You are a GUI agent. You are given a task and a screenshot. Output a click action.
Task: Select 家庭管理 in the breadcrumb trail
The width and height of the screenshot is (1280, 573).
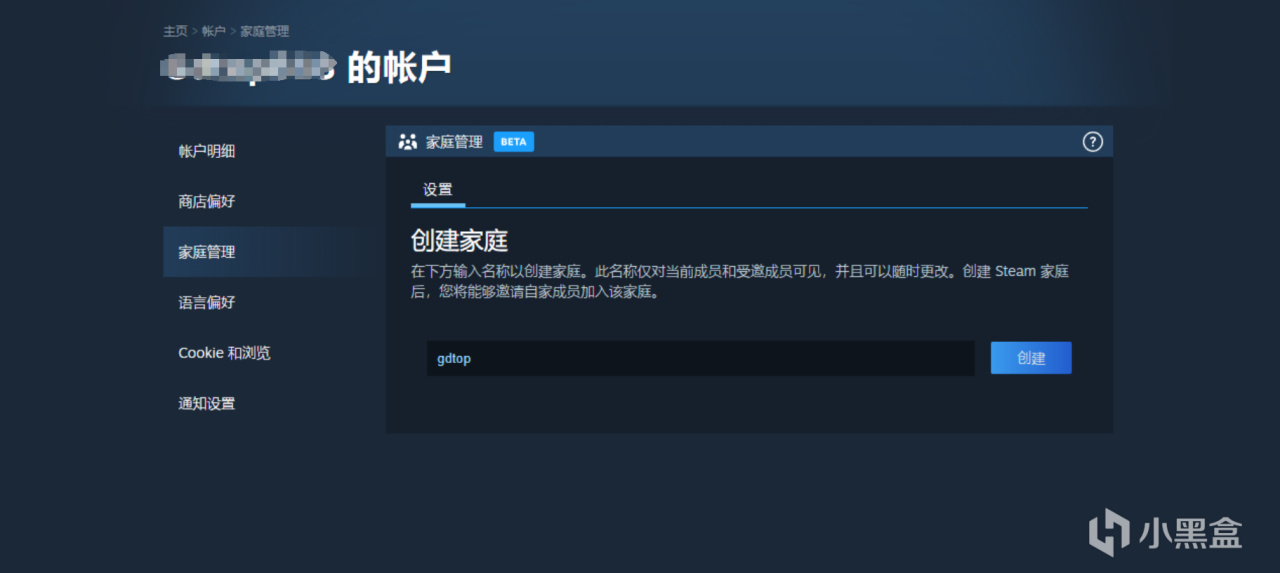tap(265, 31)
